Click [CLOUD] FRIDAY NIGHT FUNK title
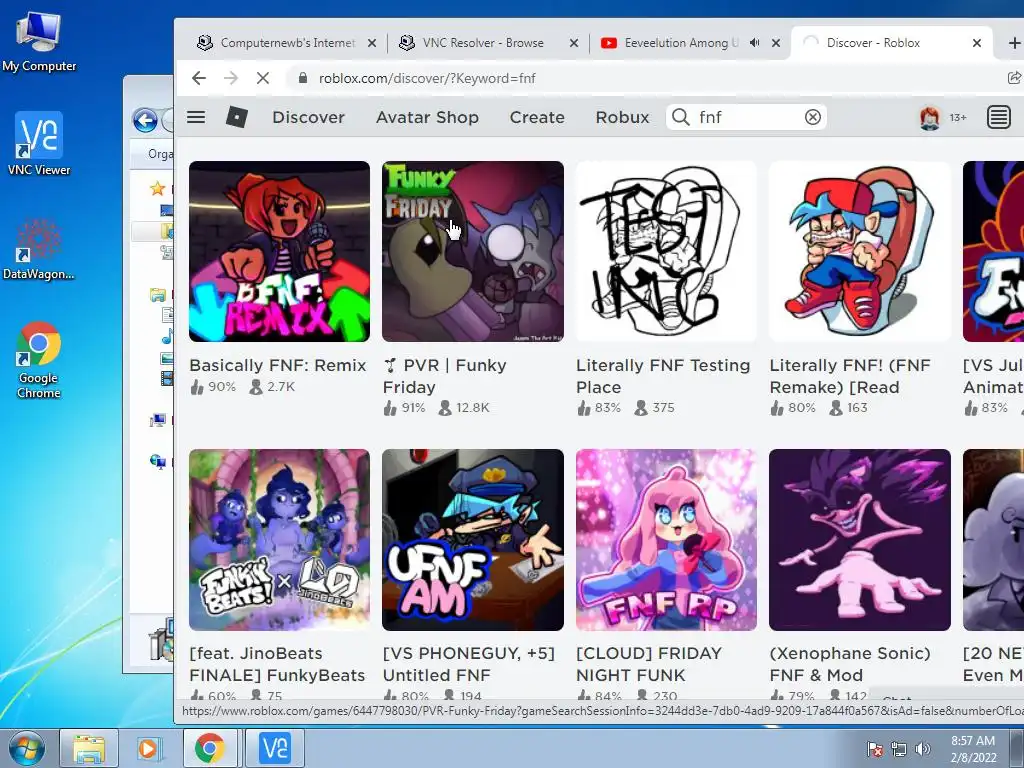This screenshot has height=768, width=1024. [x=649, y=664]
